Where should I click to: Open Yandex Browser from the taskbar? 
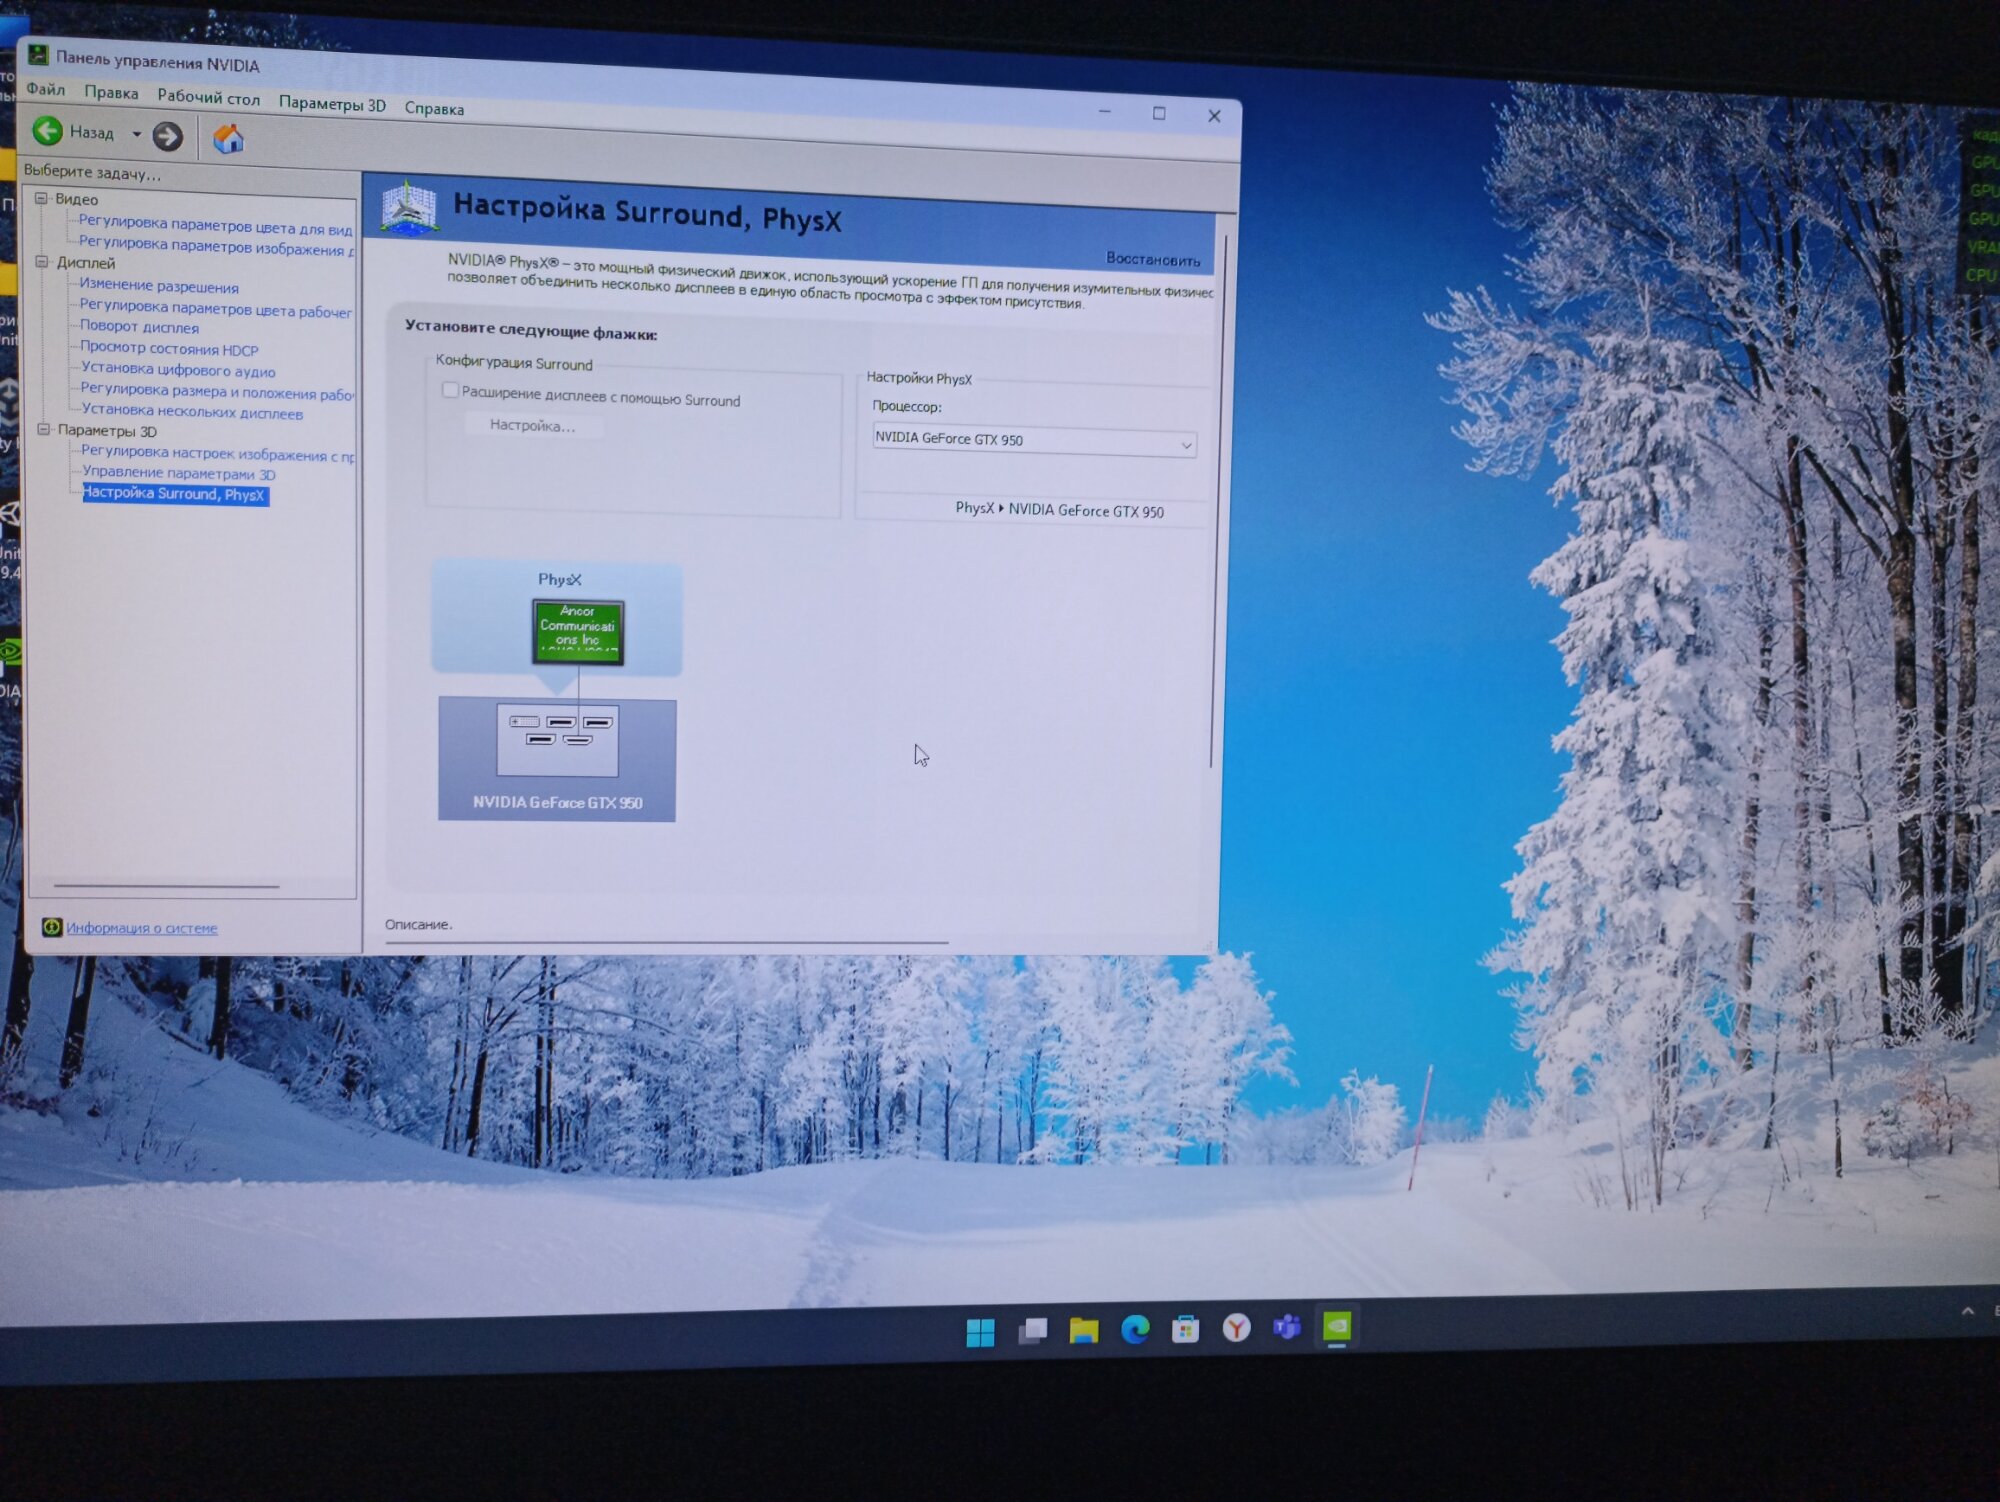[x=1236, y=1327]
